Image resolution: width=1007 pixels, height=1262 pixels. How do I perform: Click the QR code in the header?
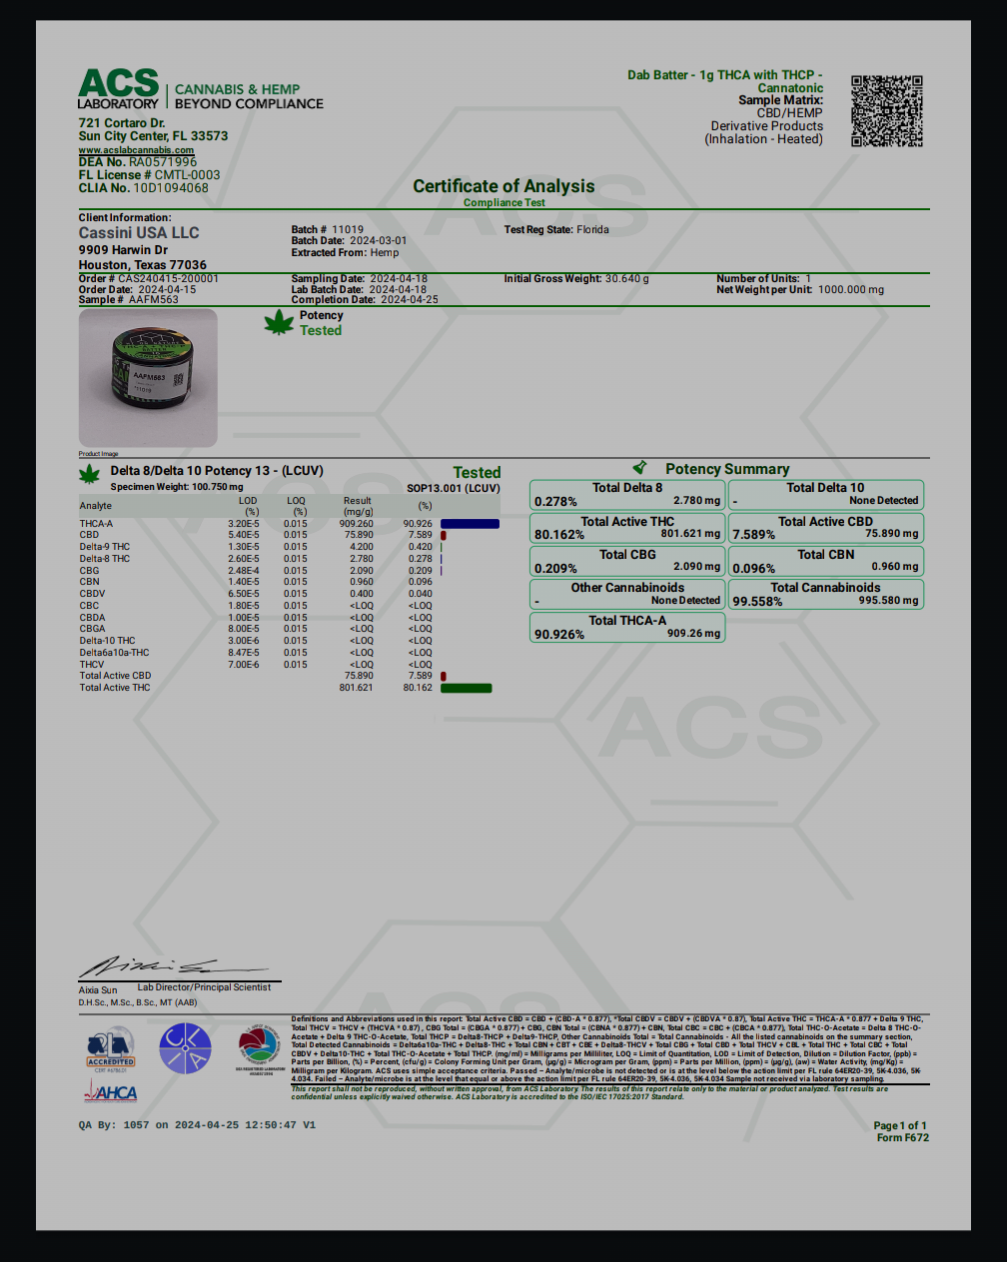886,111
